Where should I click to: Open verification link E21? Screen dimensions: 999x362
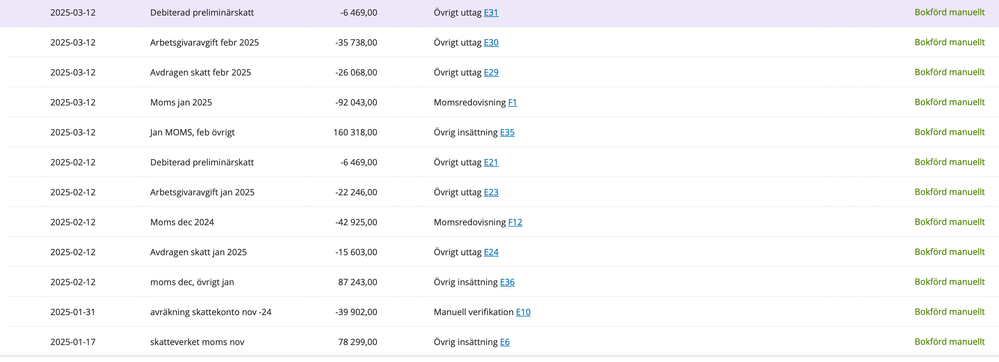[491, 163]
